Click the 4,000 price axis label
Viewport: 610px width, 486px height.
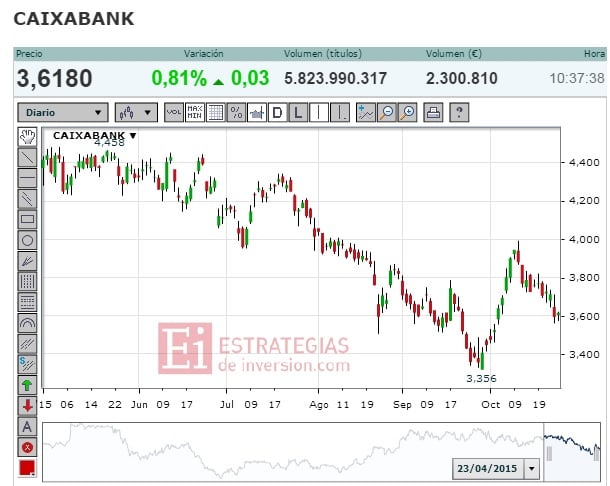[584, 239]
